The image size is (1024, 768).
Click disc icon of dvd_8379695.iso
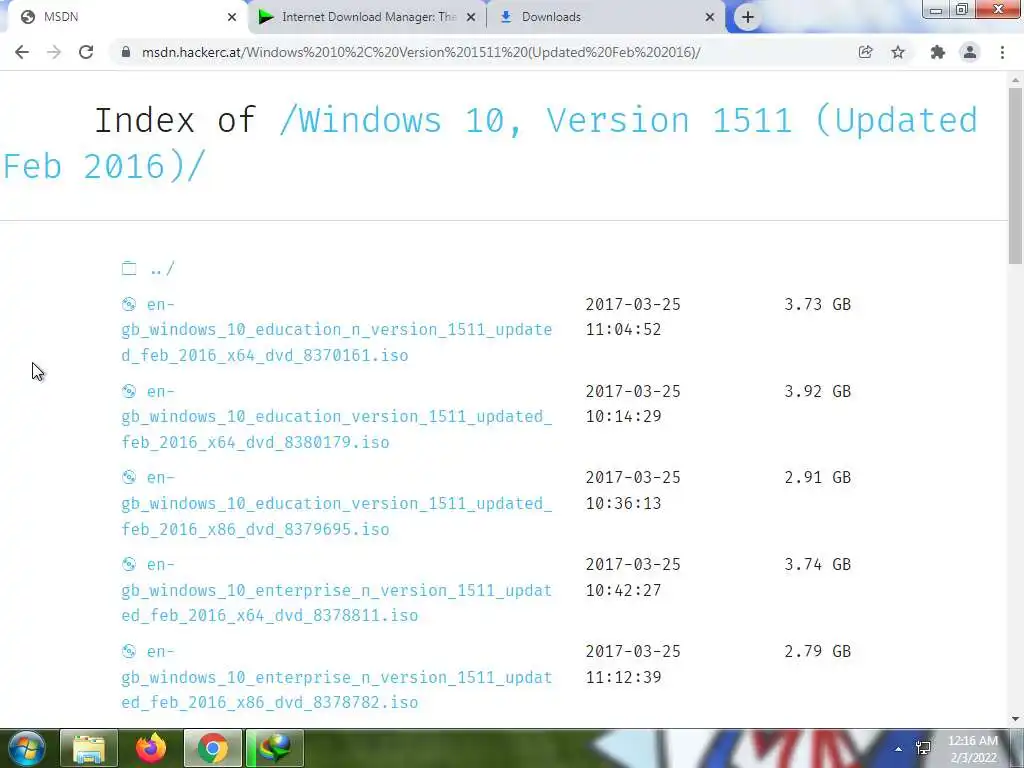[x=129, y=477]
